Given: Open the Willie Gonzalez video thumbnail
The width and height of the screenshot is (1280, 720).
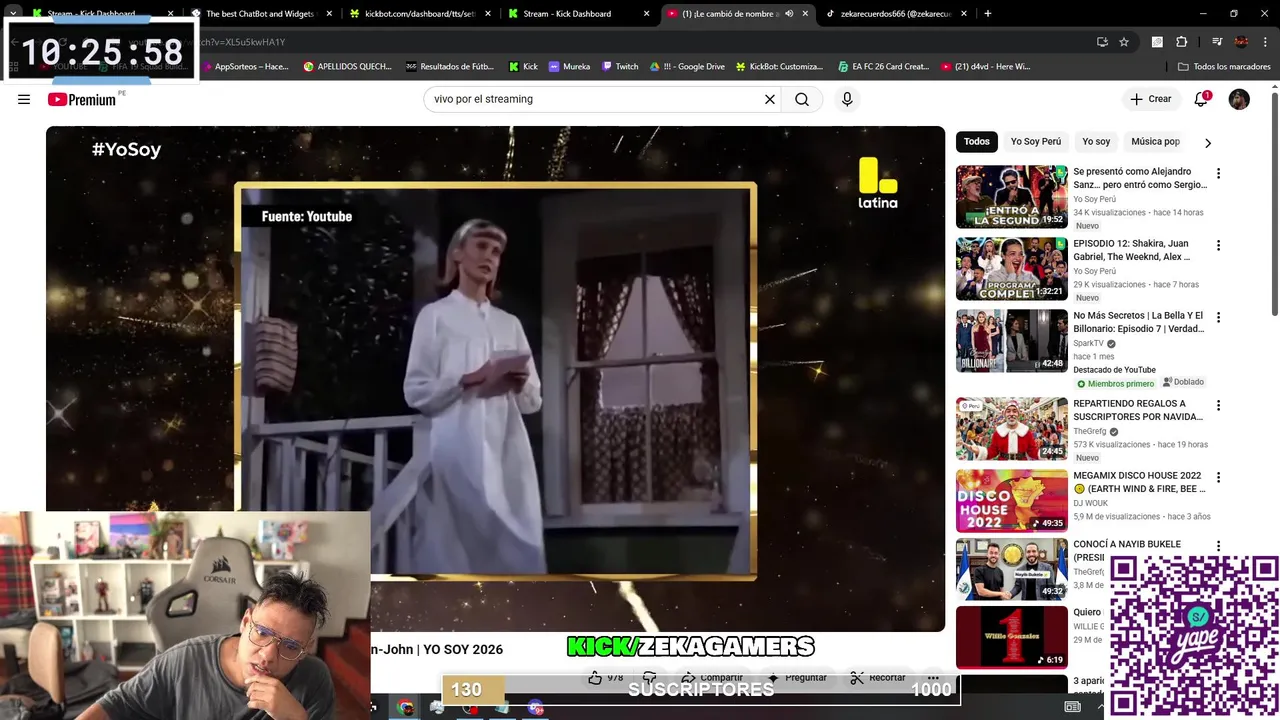Looking at the screenshot, I should click(x=1011, y=637).
